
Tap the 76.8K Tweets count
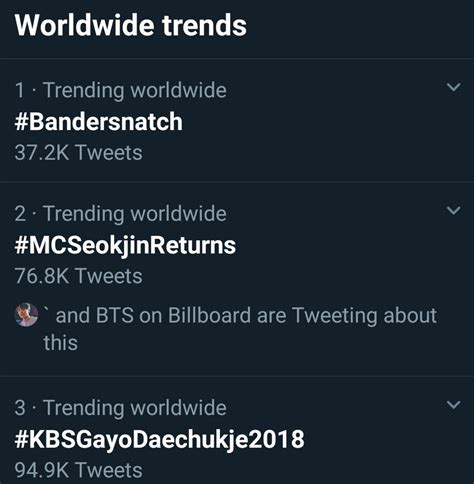[x=78, y=276]
